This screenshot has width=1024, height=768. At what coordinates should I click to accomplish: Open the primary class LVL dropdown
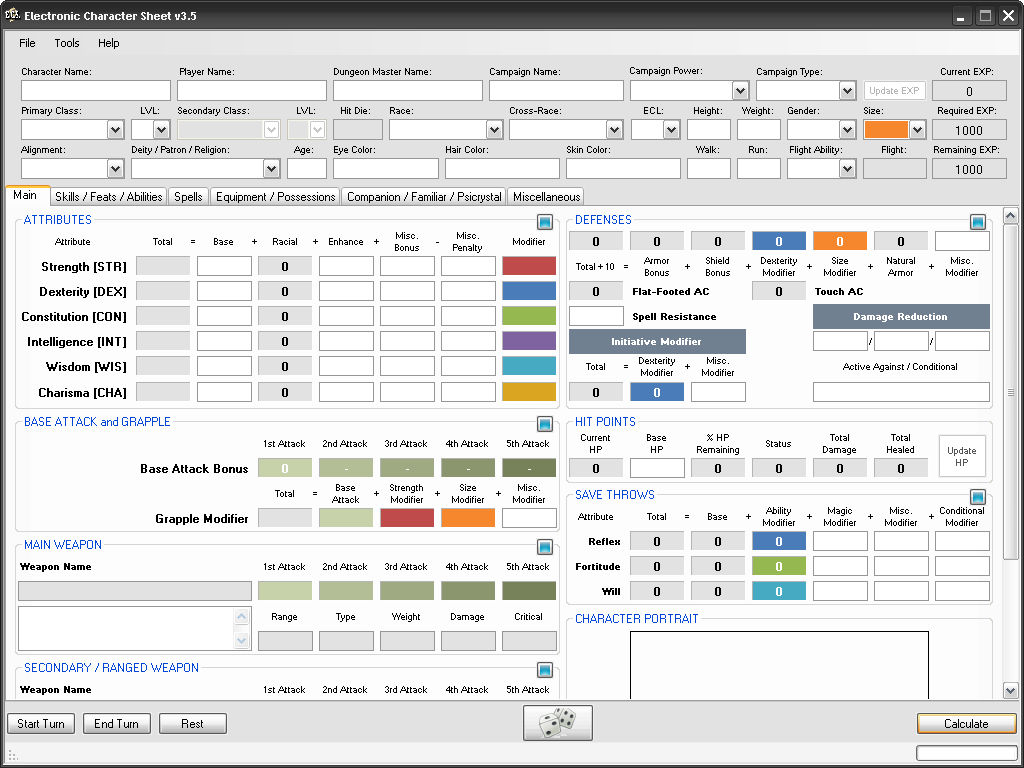161,130
